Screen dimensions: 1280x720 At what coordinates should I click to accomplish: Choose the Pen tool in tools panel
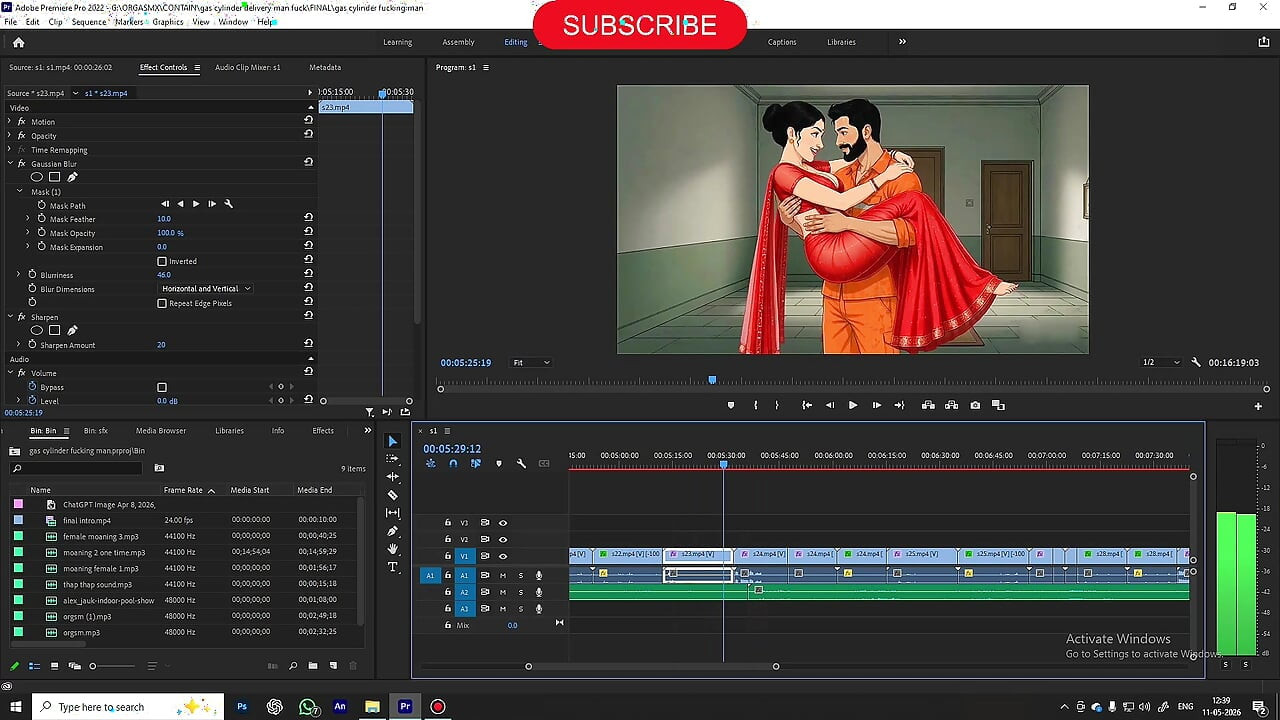(x=392, y=531)
